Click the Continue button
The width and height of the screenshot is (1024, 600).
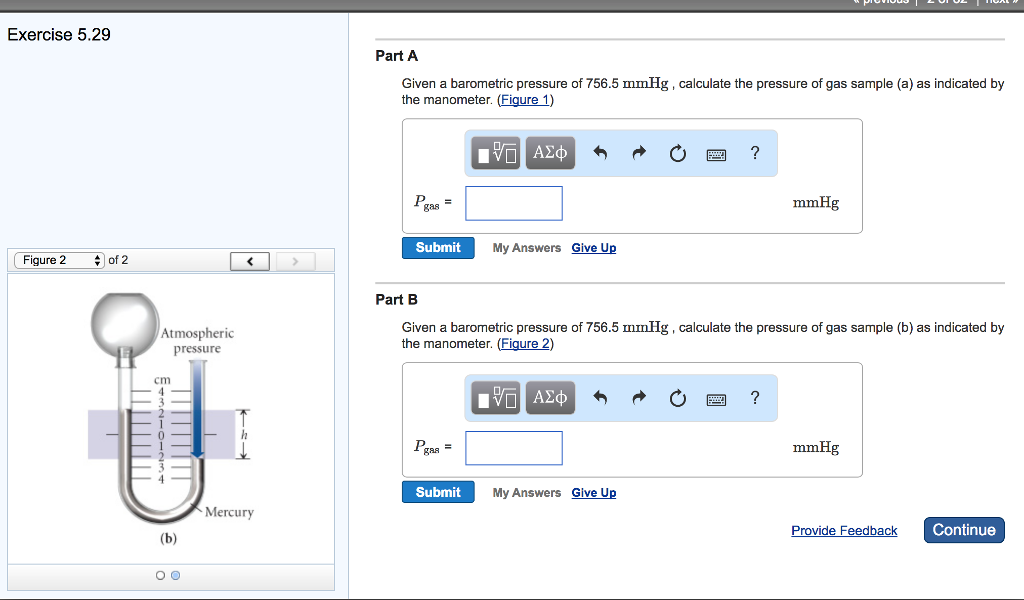click(963, 530)
